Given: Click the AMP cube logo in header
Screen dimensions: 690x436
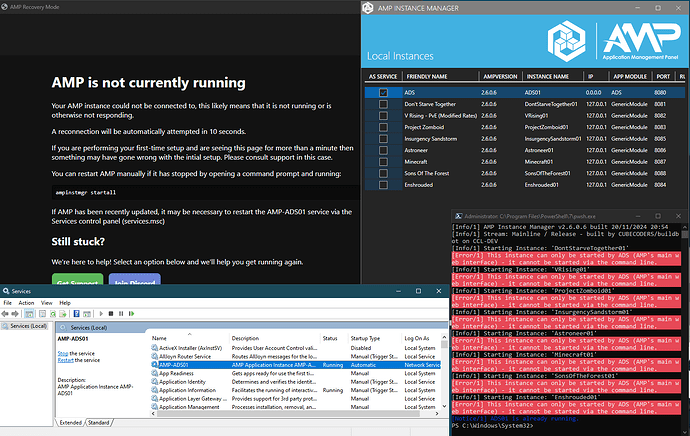Looking at the screenshot, I should tap(566, 41).
